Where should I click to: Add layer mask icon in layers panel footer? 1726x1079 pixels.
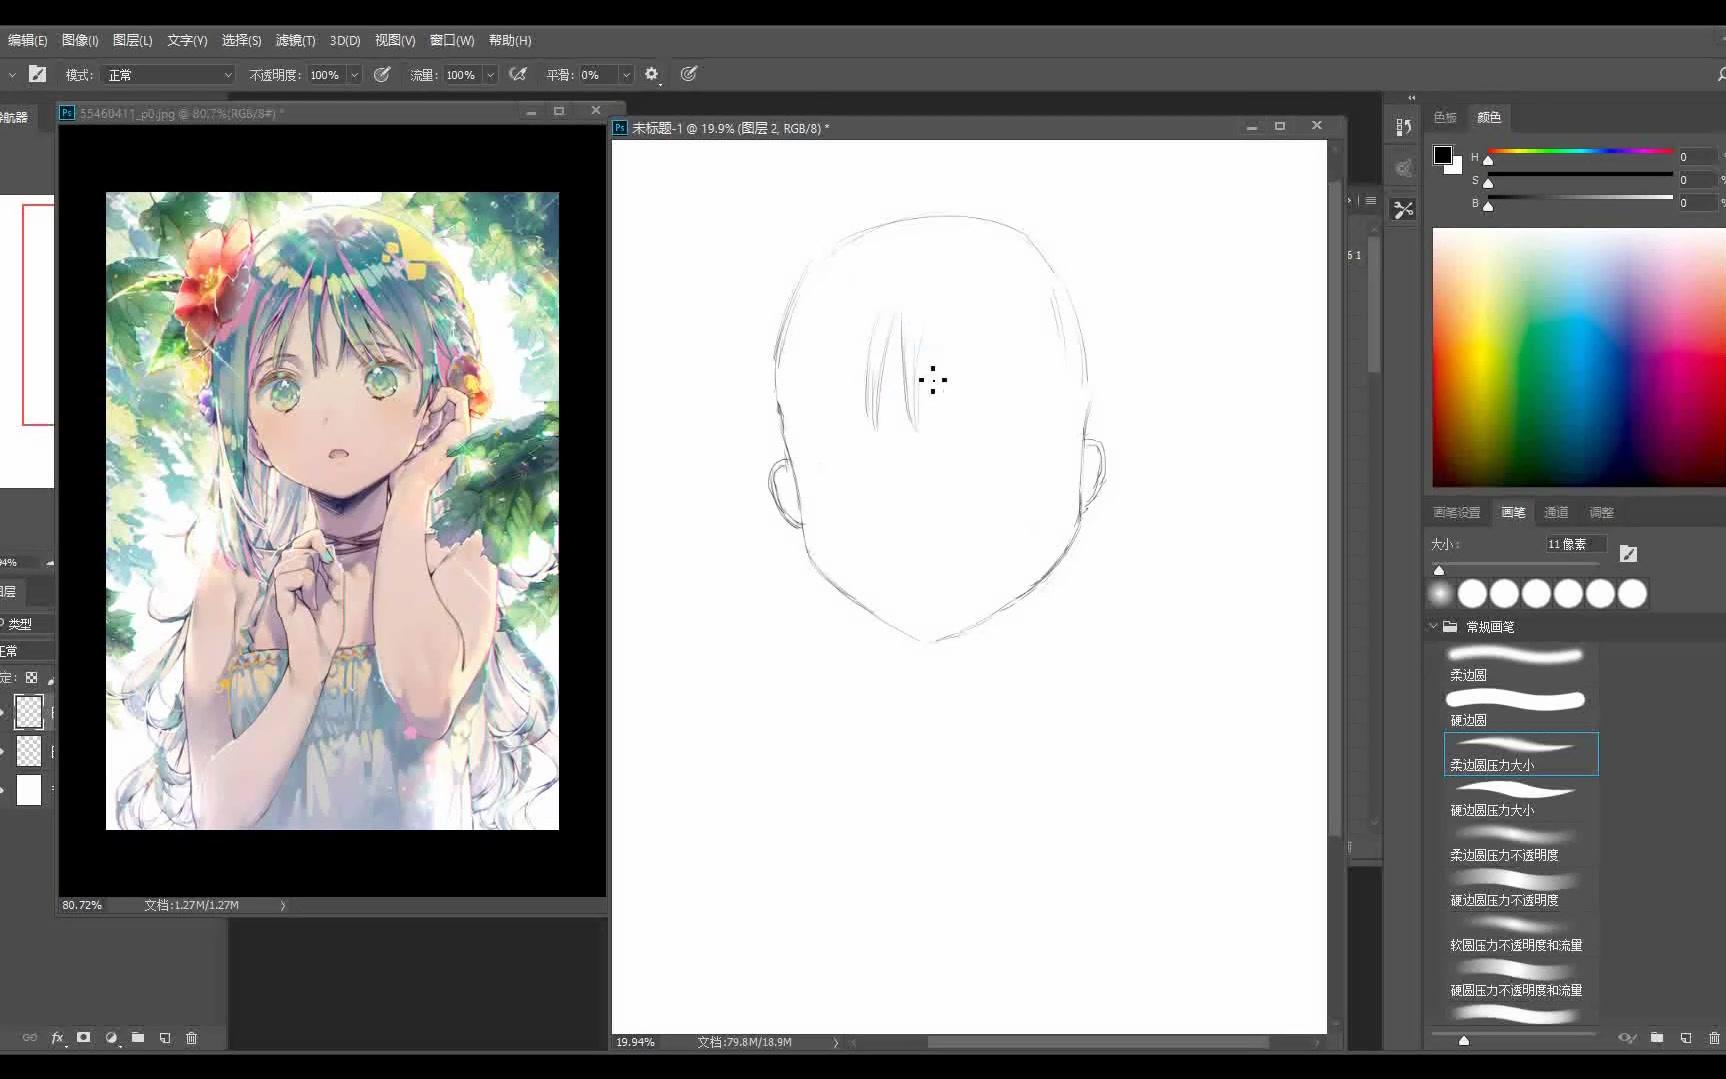coord(84,1038)
